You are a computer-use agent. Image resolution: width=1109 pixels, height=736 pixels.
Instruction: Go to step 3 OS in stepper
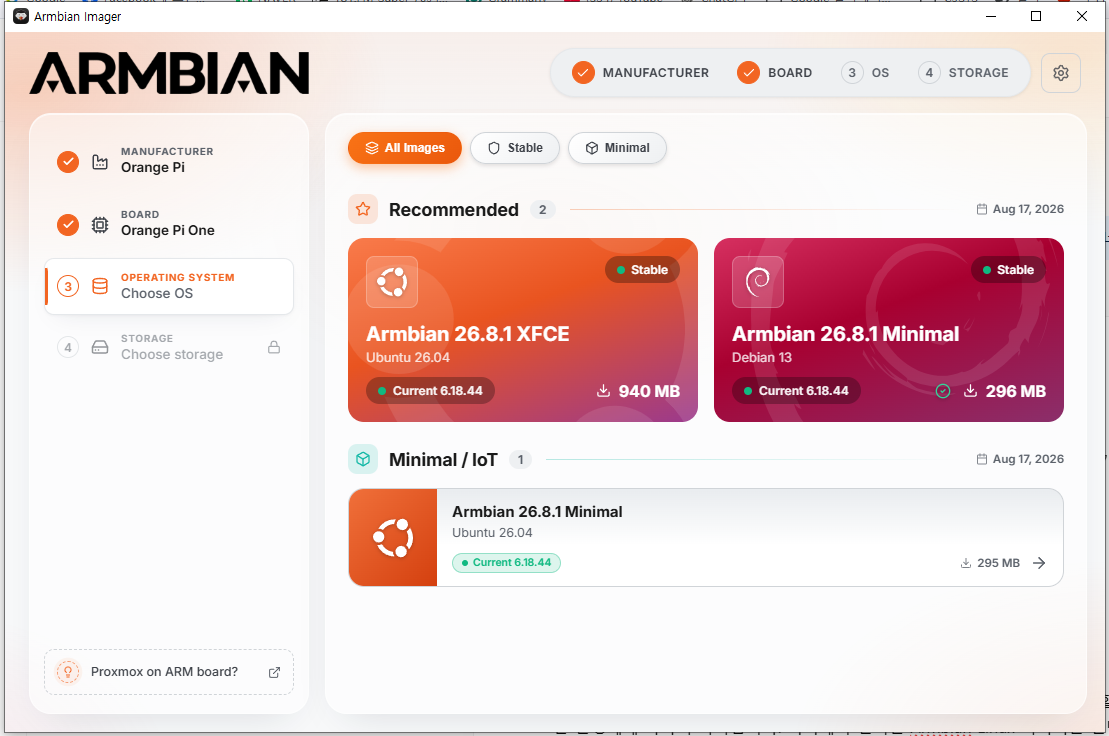865,73
